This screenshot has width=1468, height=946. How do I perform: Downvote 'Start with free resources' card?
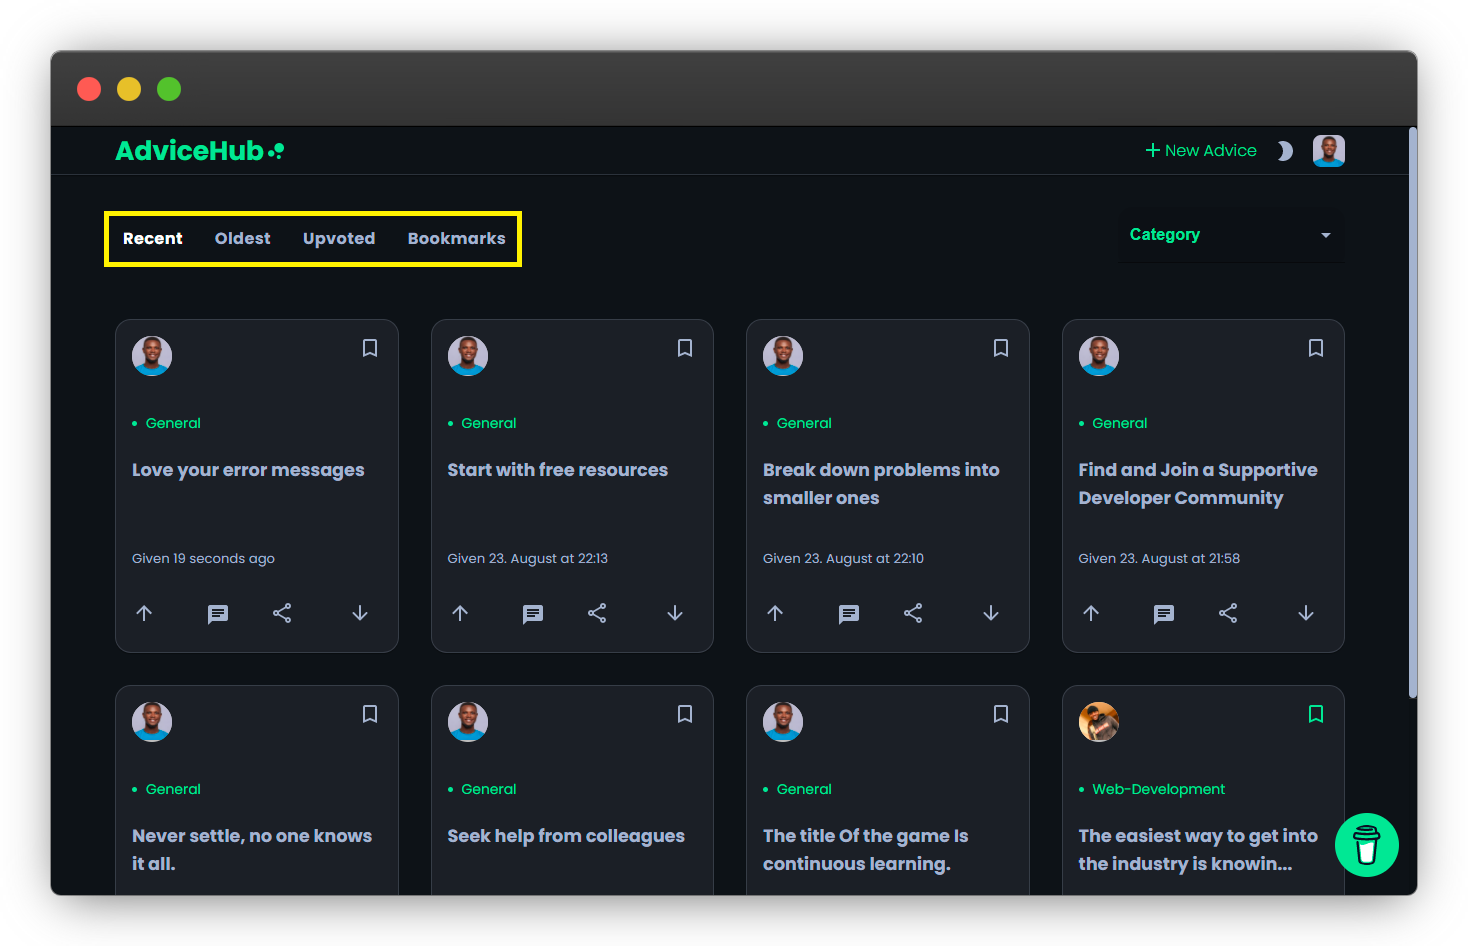[675, 613]
